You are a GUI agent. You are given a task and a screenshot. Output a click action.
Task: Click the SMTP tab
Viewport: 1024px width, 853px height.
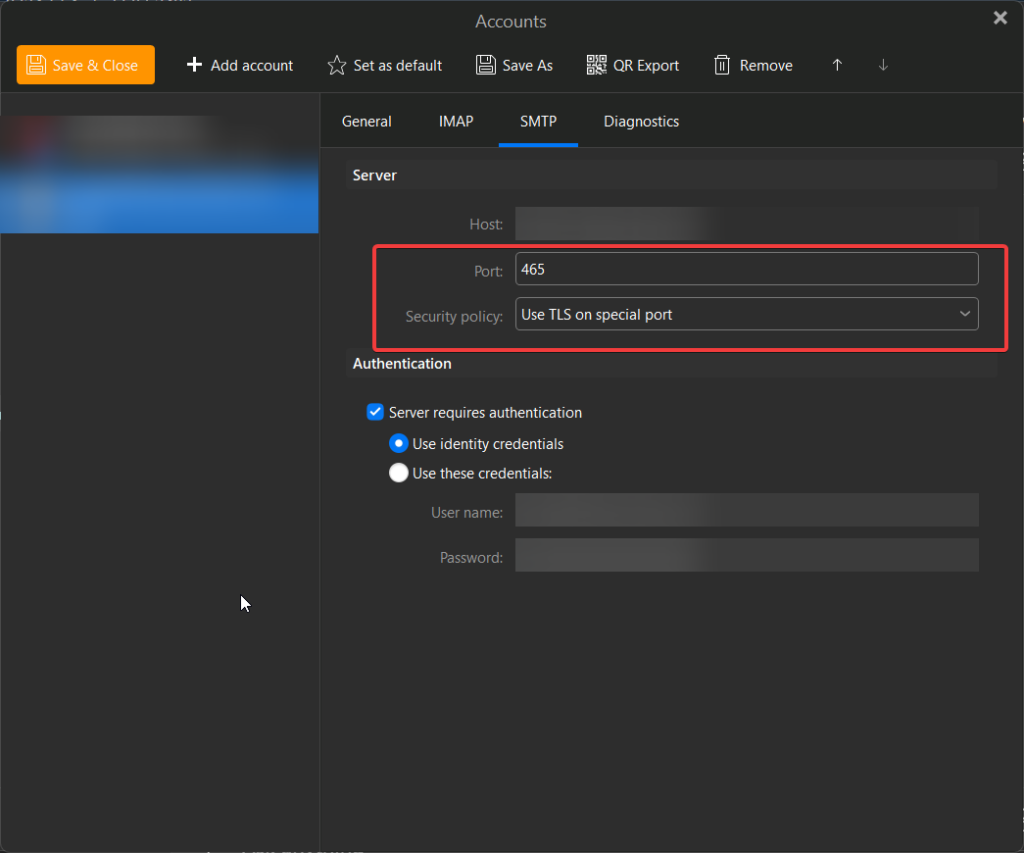538,121
